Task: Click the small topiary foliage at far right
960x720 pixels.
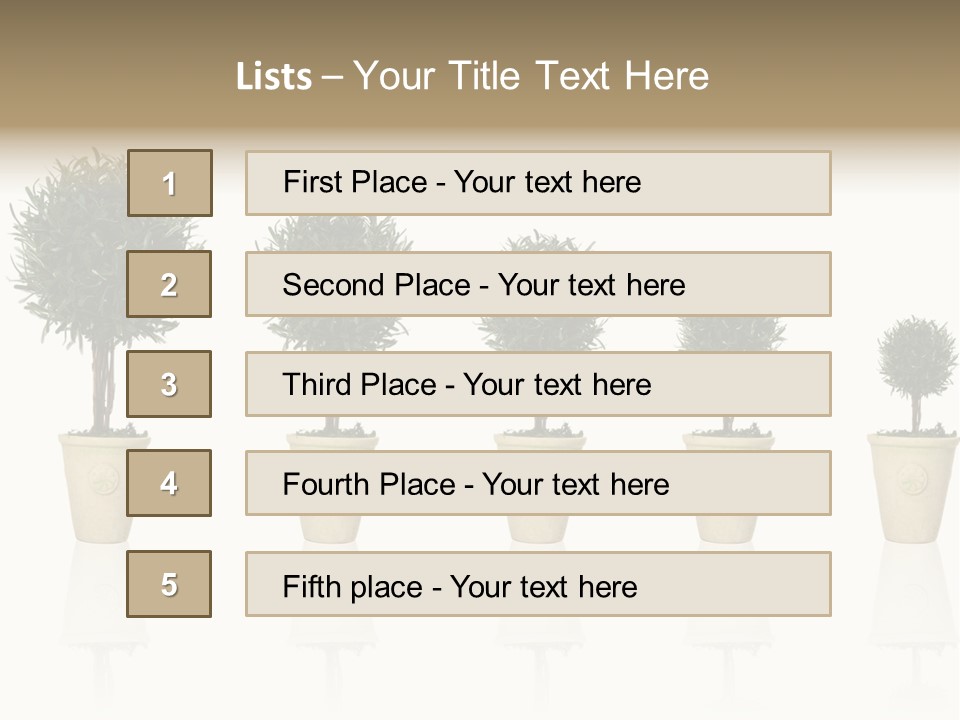Action: (916, 360)
